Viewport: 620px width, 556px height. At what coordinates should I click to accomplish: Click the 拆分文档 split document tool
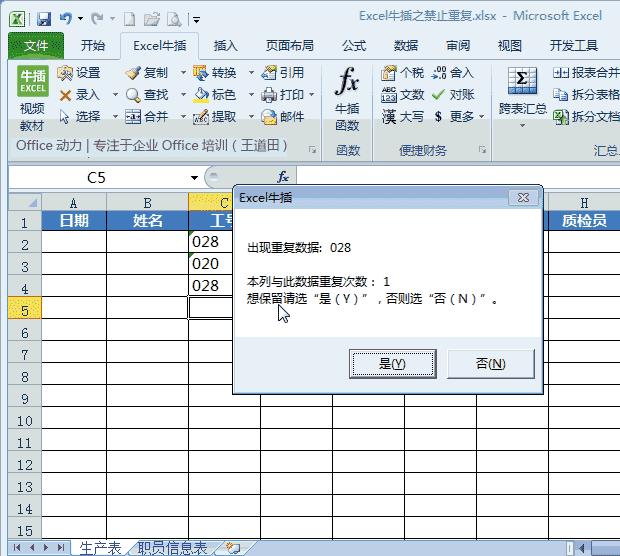[x=586, y=117]
